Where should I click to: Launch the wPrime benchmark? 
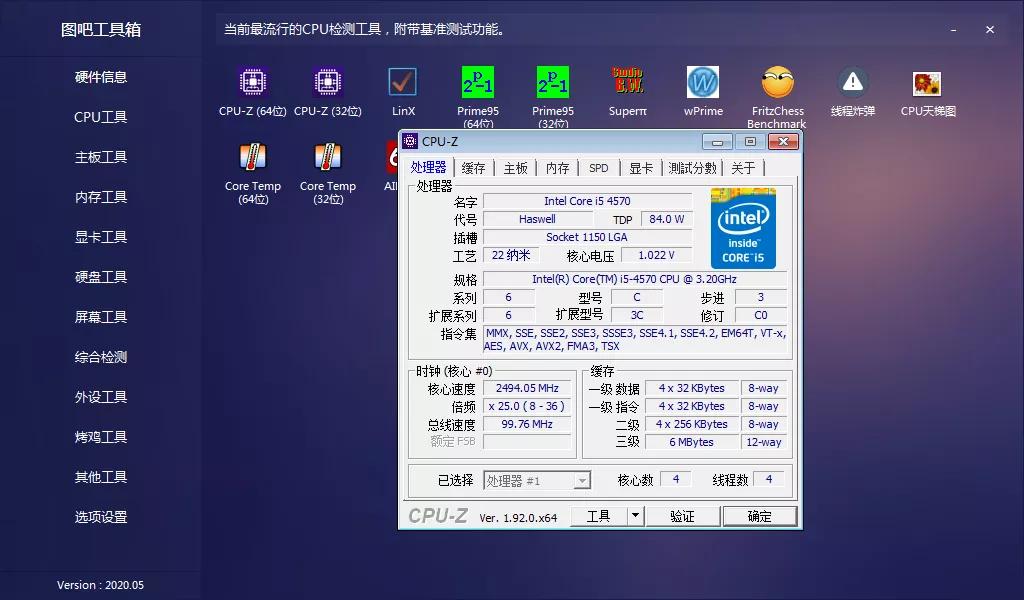coord(702,85)
